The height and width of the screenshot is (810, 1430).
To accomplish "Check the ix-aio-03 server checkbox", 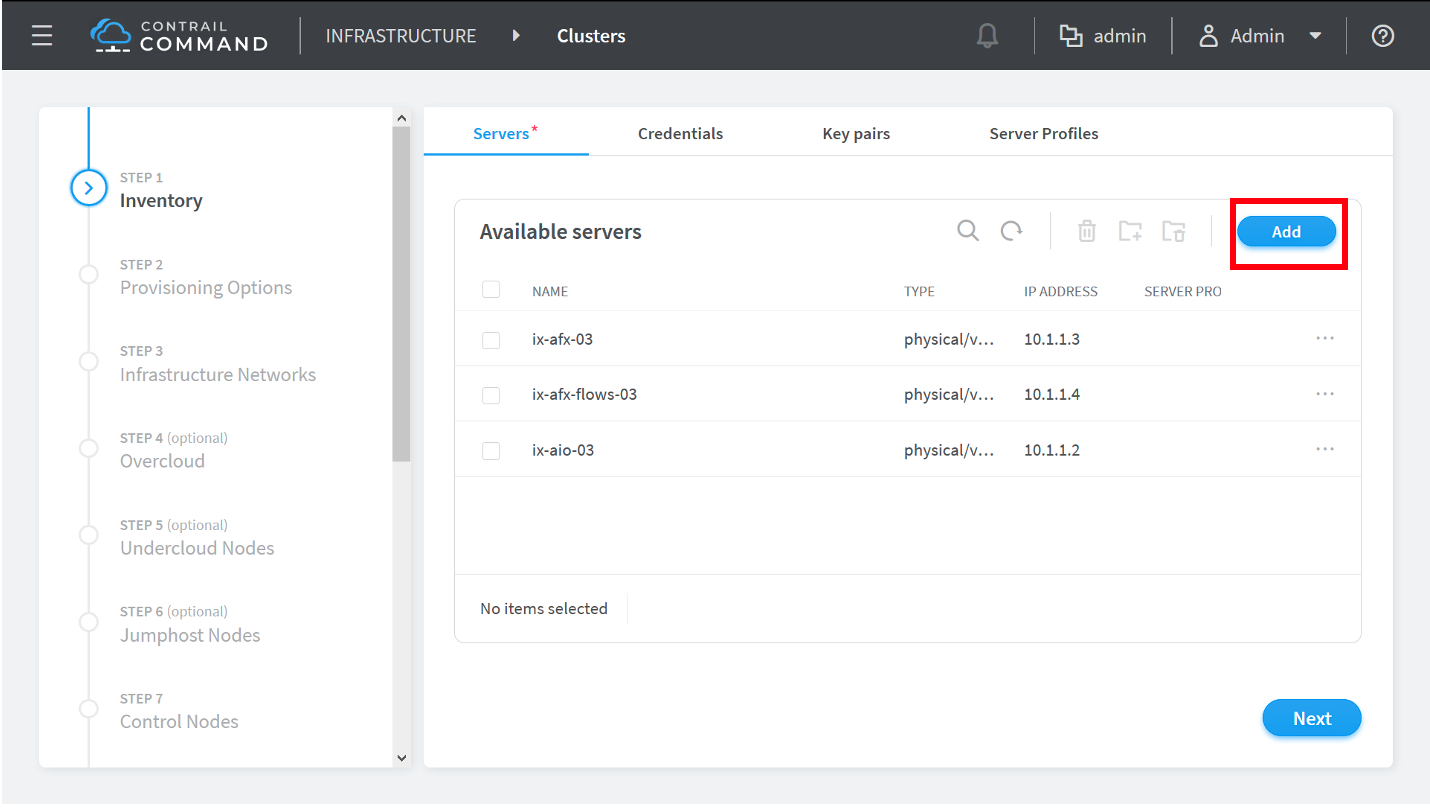I will pyautogui.click(x=491, y=451).
